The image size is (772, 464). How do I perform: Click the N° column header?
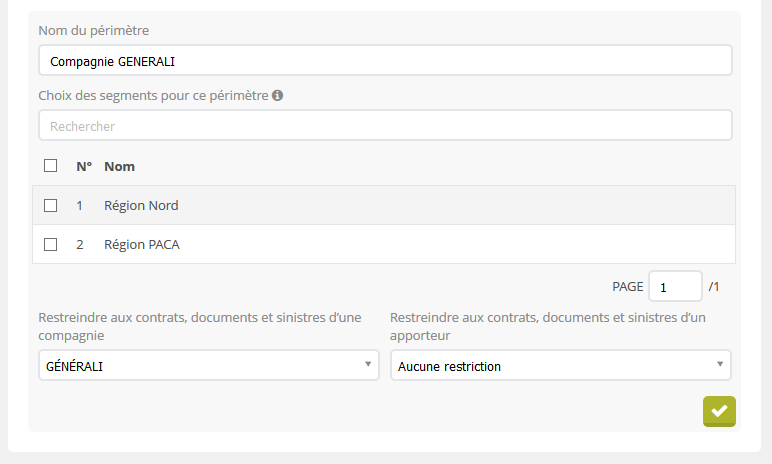tap(84, 166)
